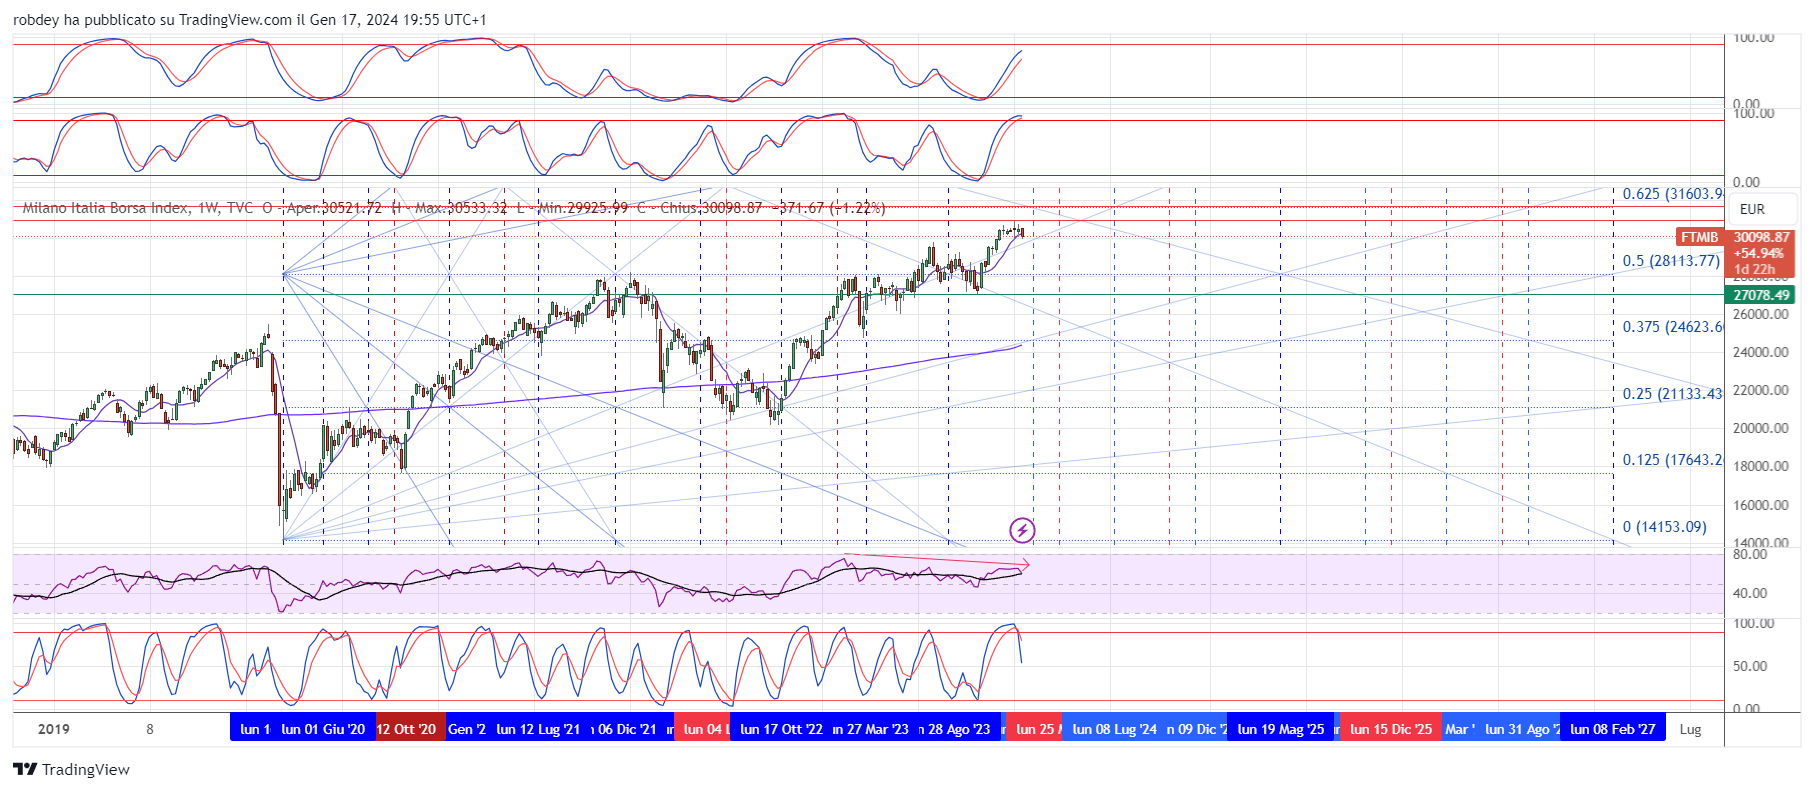Viewport: 1814px width, 791px height.
Task: Click the 22000.00 price axis value
Action: tap(1761, 390)
